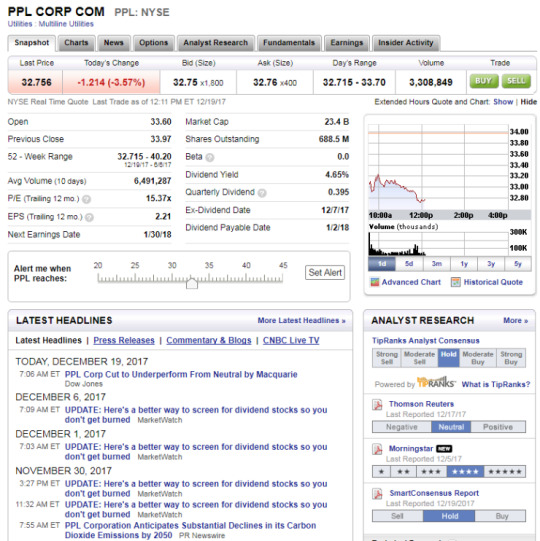Viewport: 540px width, 541px height.
Task: Select Latest Headlines filter
Action: click(48, 341)
